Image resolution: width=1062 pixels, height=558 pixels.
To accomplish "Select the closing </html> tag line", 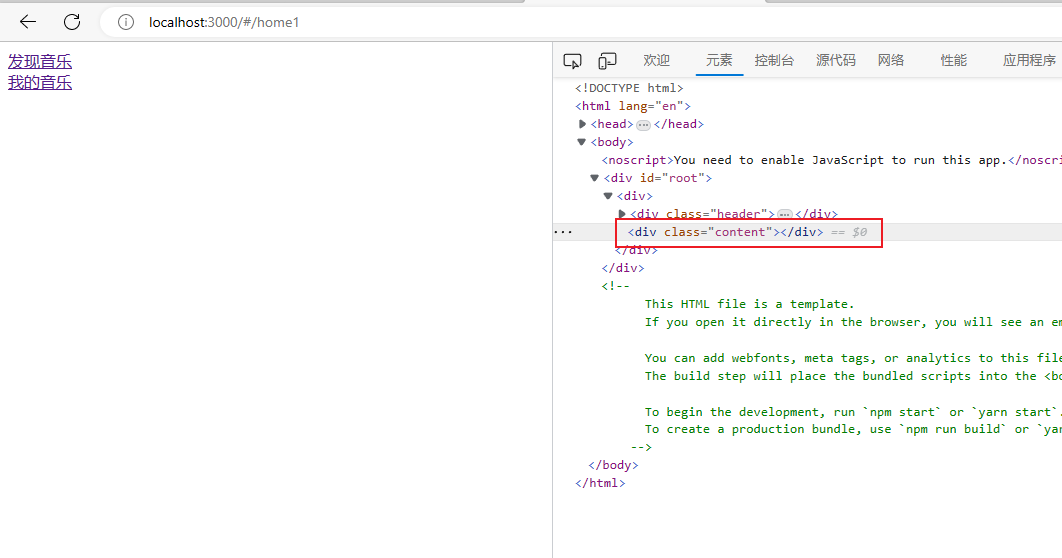I will (600, 484).
